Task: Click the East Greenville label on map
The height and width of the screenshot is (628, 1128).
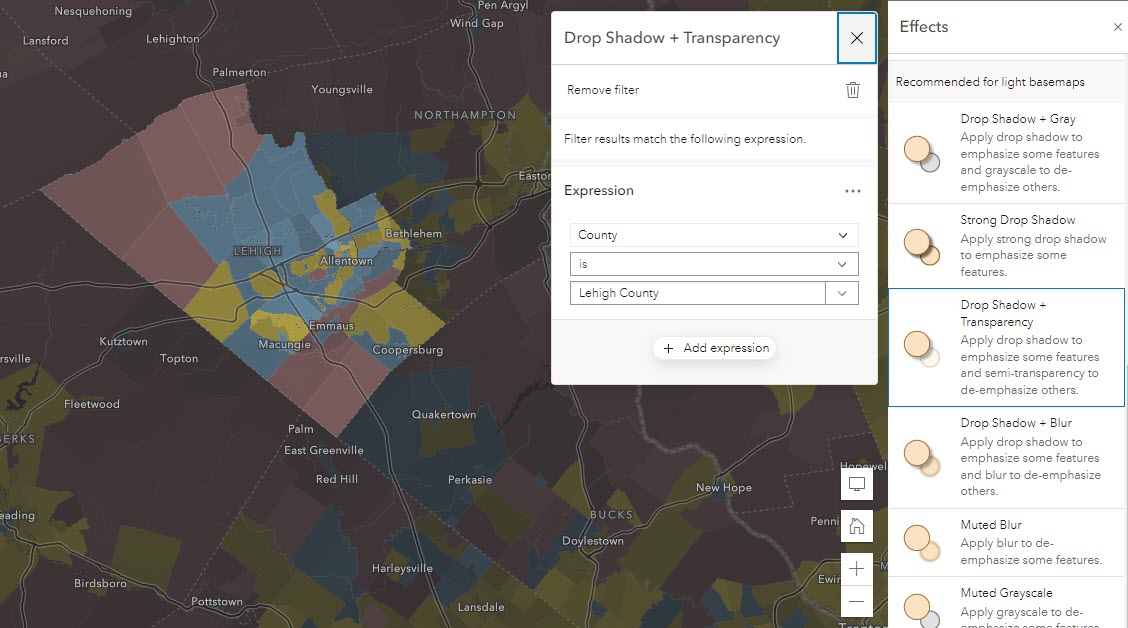Action: click(x=324, y=450)
